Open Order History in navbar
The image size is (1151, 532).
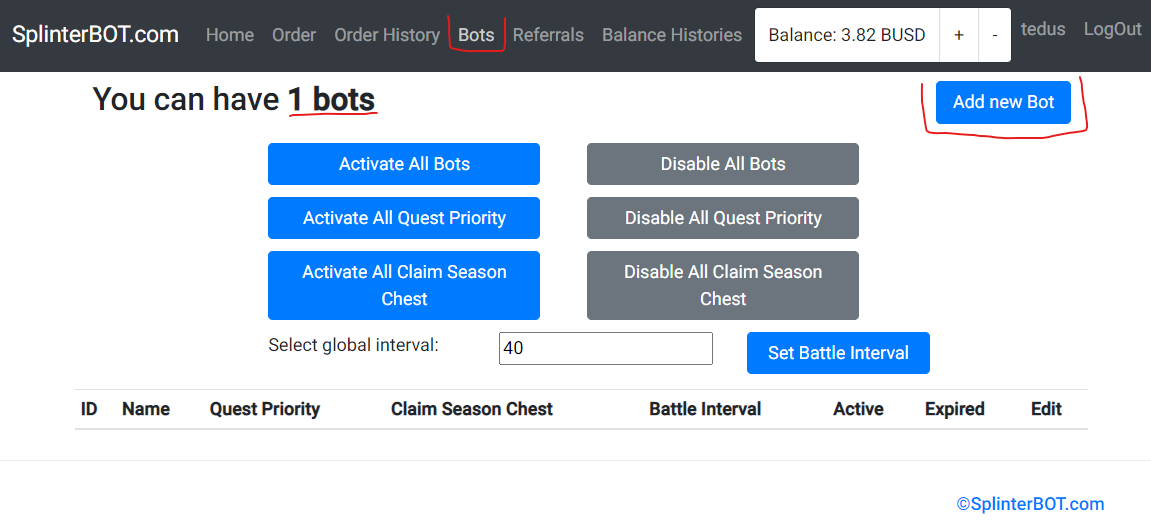coord(387,35)
